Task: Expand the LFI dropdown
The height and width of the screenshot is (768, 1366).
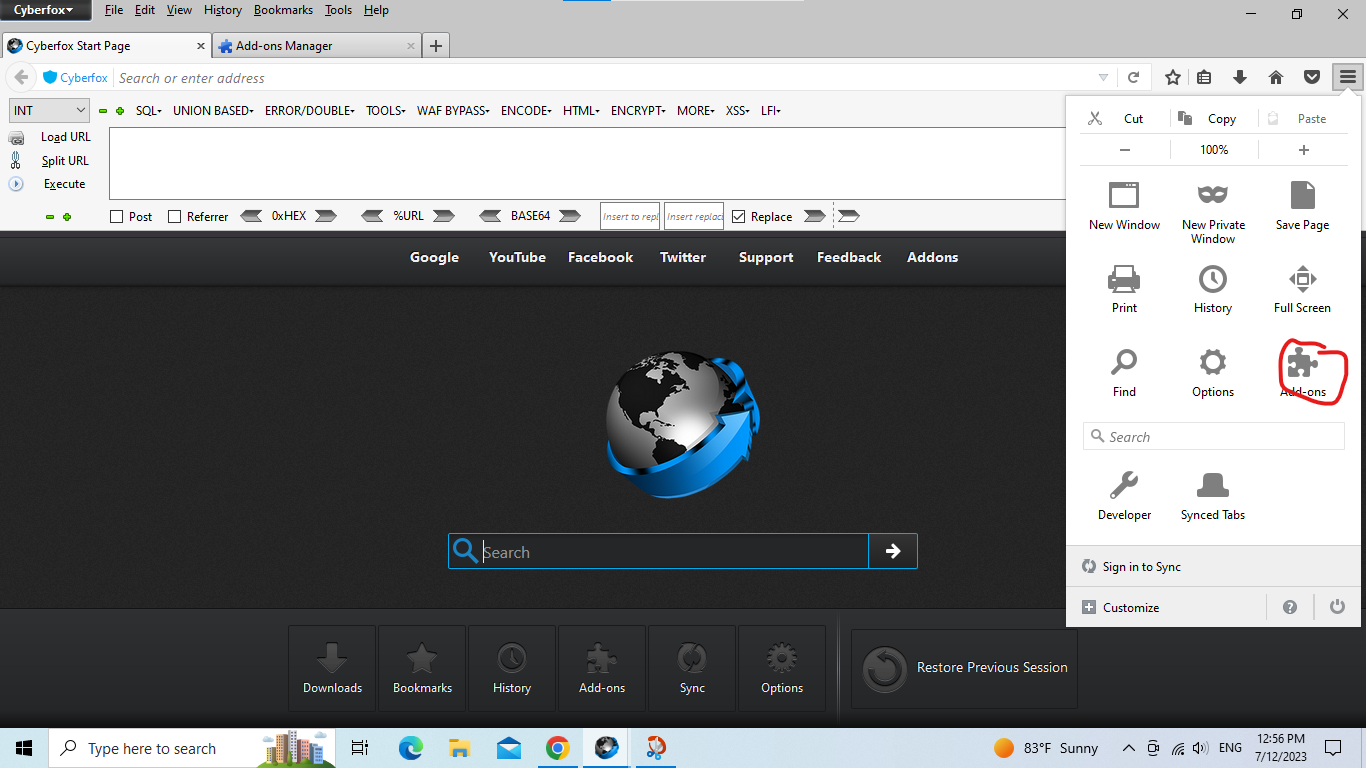Action: 770,110
